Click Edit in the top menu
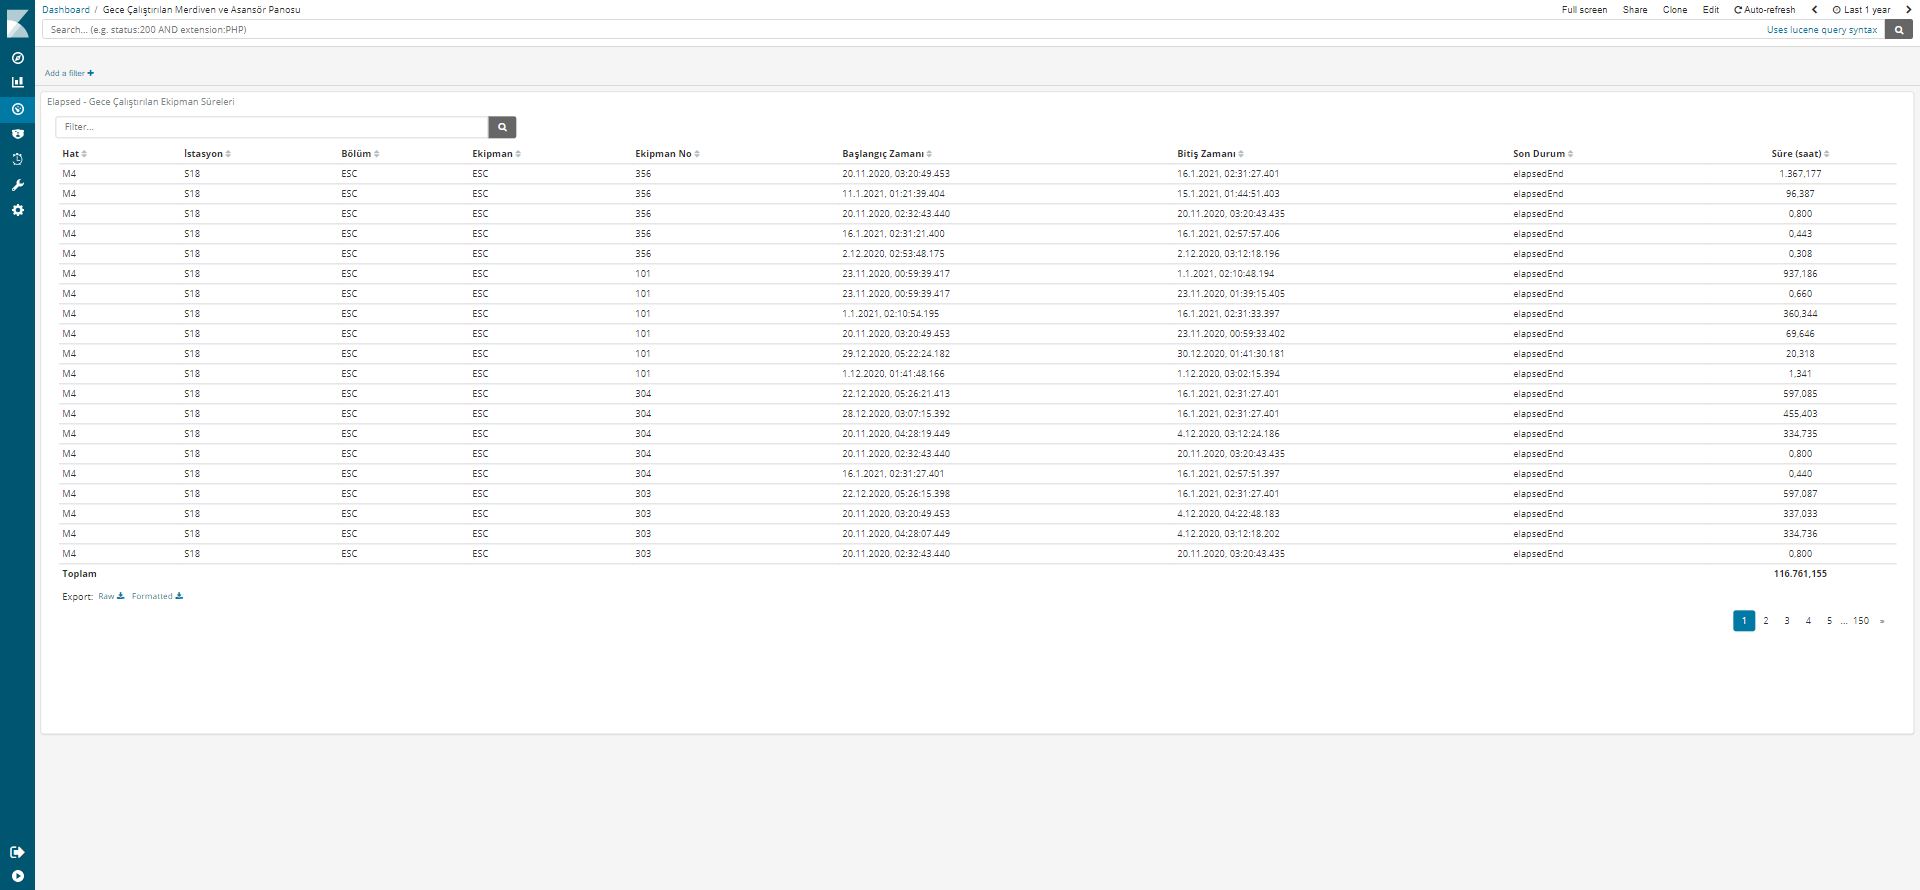 tap(1711, 10)
